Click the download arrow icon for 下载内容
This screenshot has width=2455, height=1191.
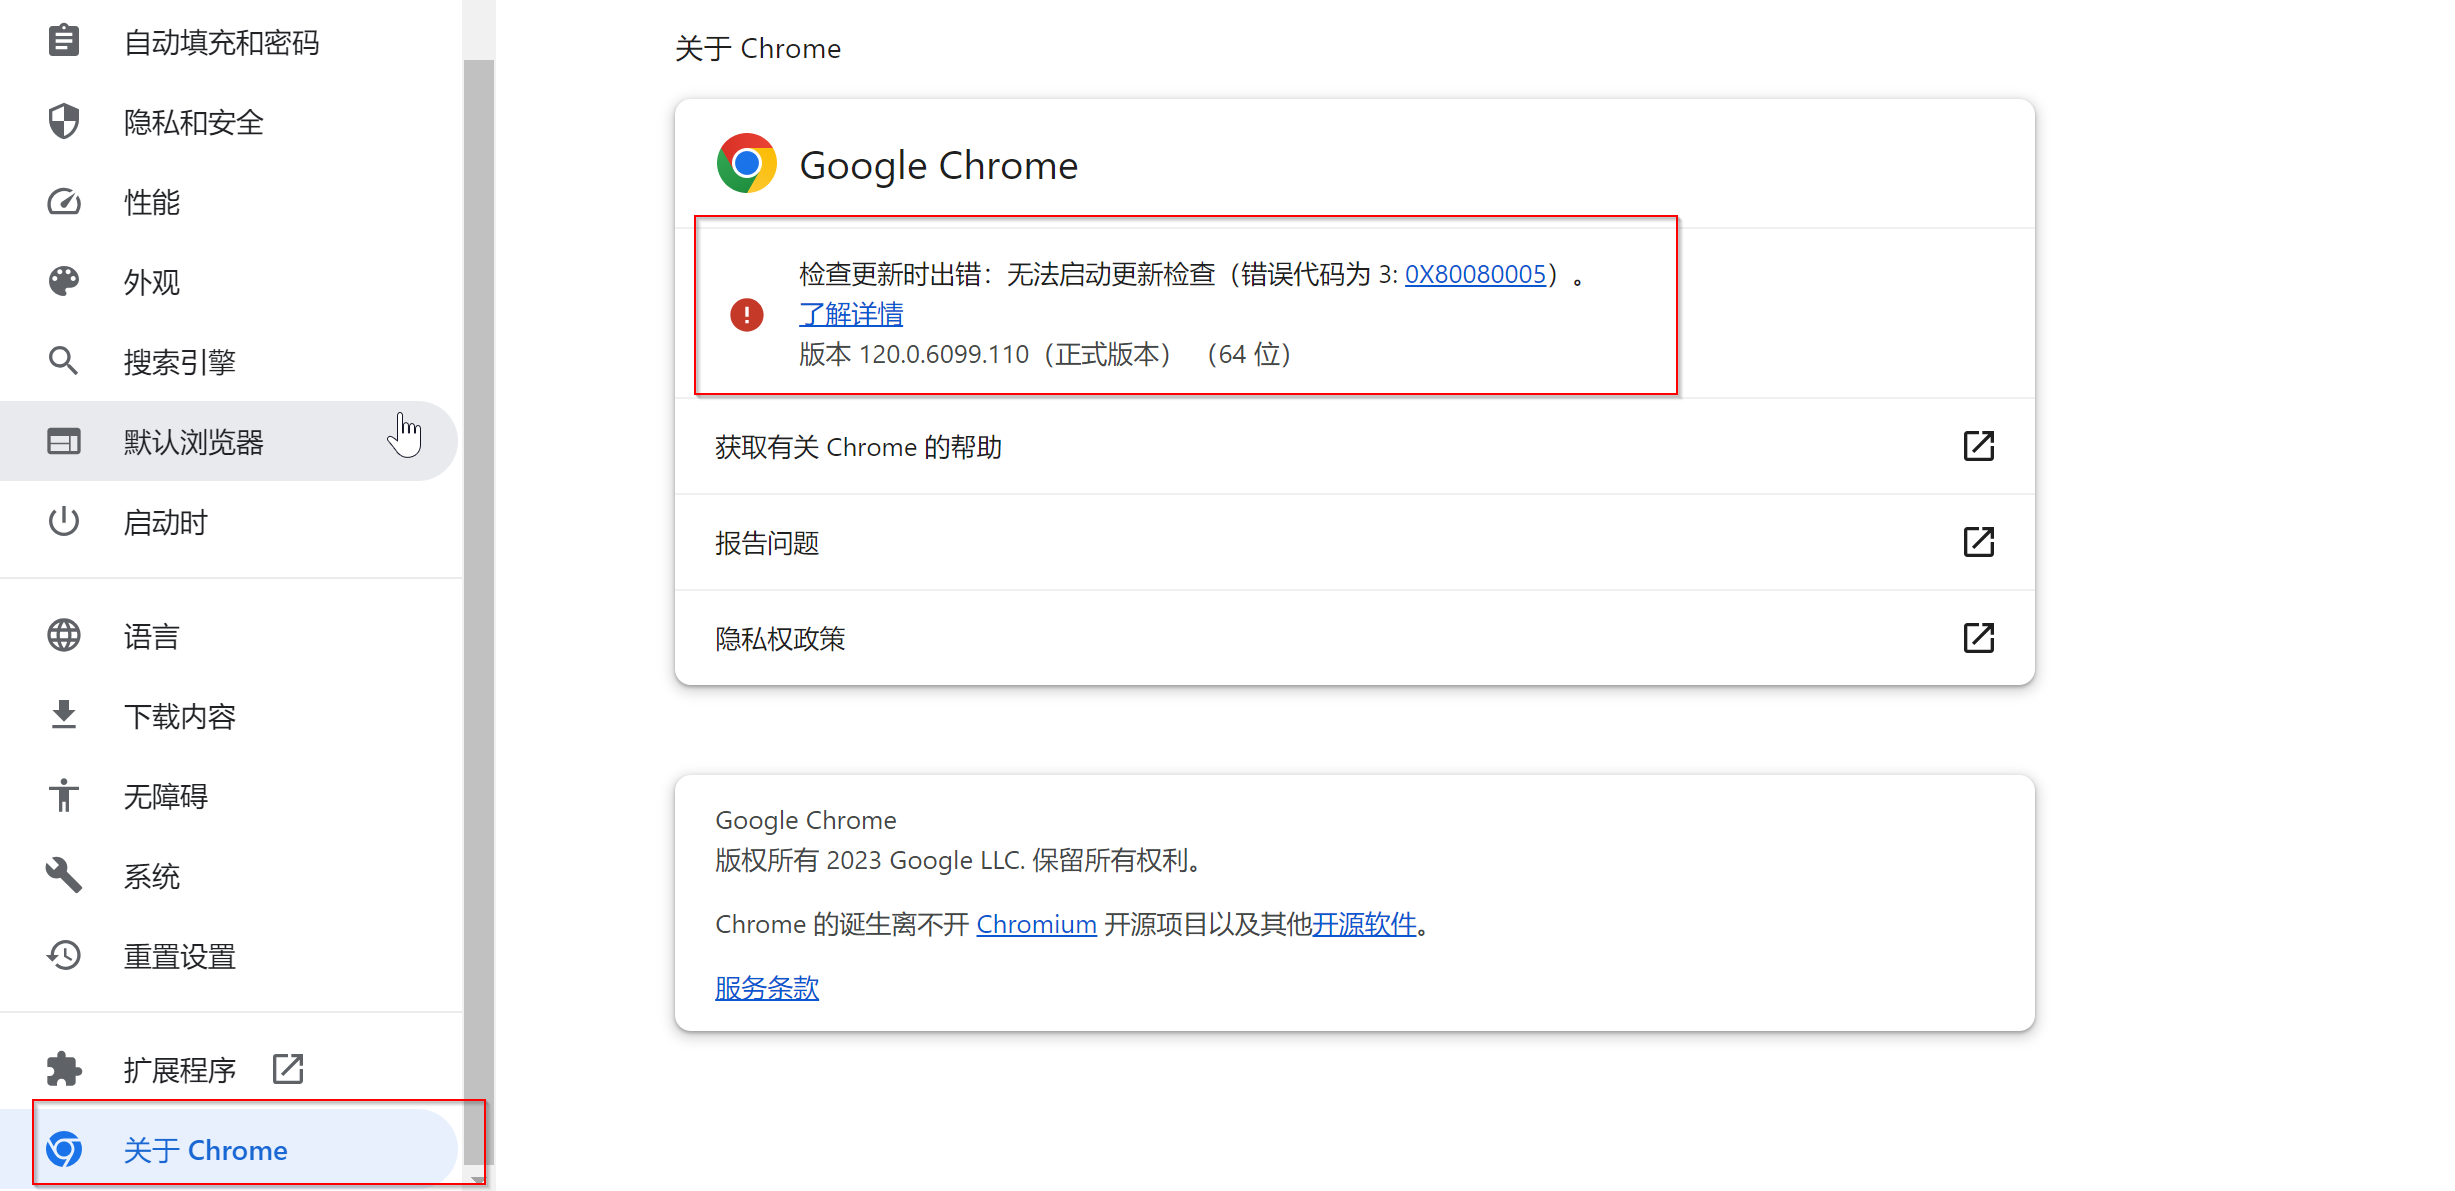tap(64, 716)
